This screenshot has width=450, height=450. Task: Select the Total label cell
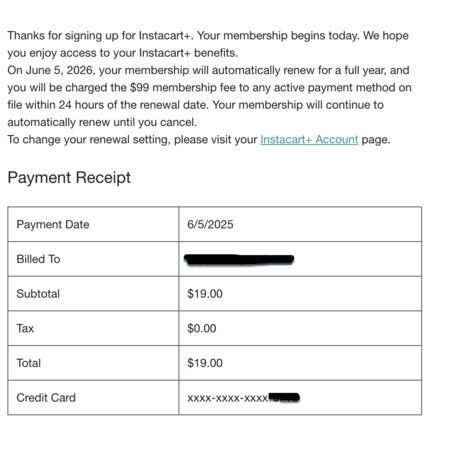pos(93,363)
